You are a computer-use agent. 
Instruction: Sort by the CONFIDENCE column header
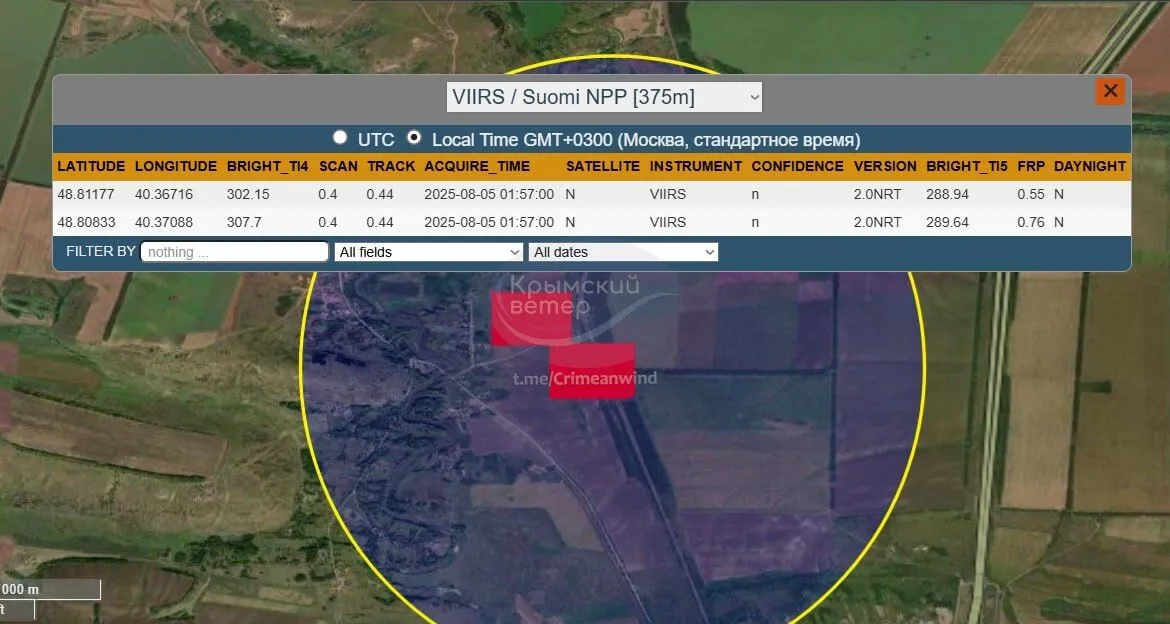[798, 166]
